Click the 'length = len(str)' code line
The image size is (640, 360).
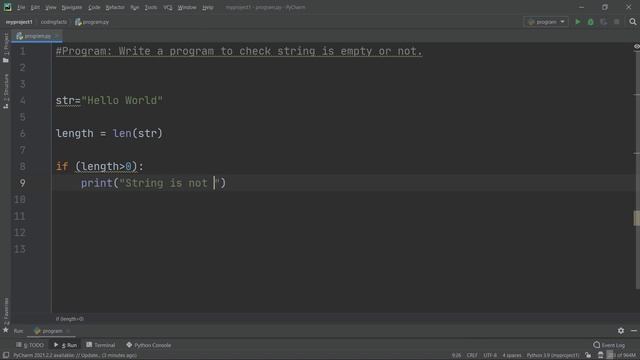[x=109, y=133]
